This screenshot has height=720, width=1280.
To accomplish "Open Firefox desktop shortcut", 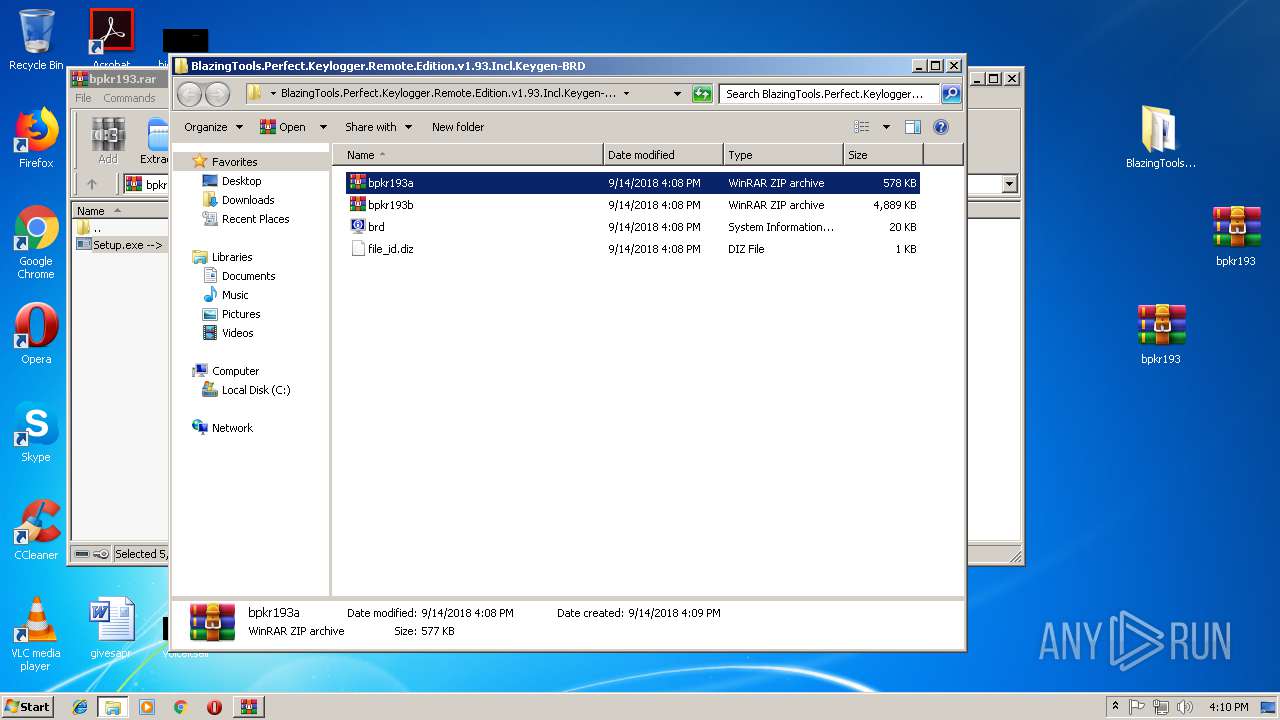I will 36,138.
